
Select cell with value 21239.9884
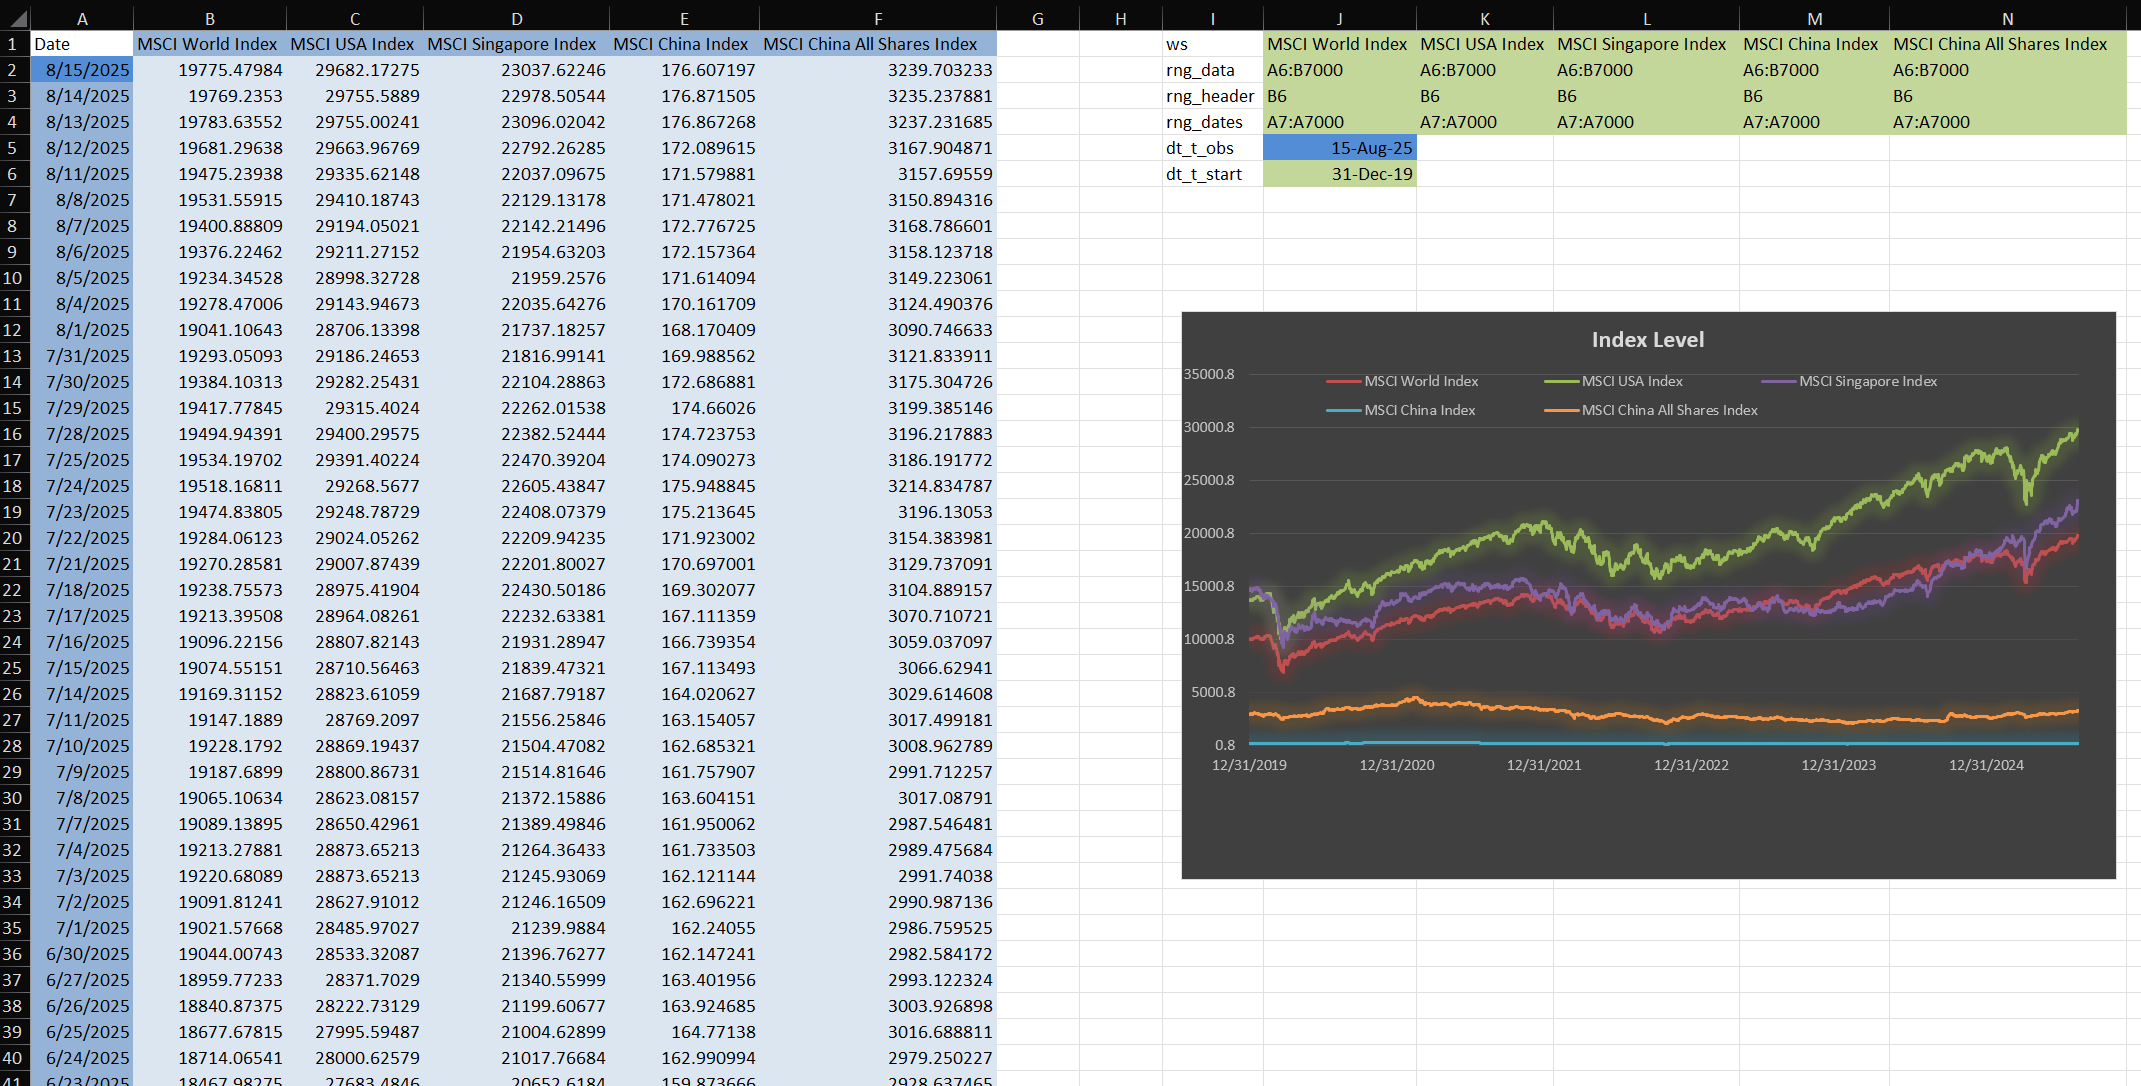point(516,928)
